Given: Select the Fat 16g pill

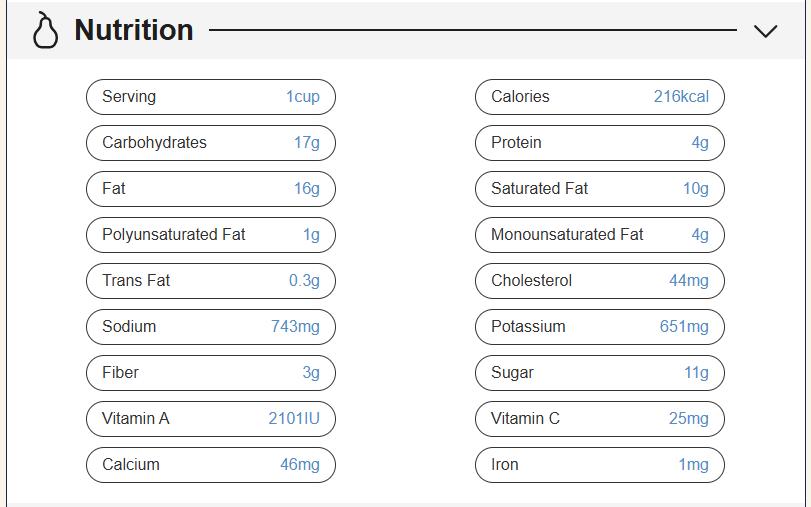Looking at the screenshot, I should pyautogui.click(x=210, y=189).
